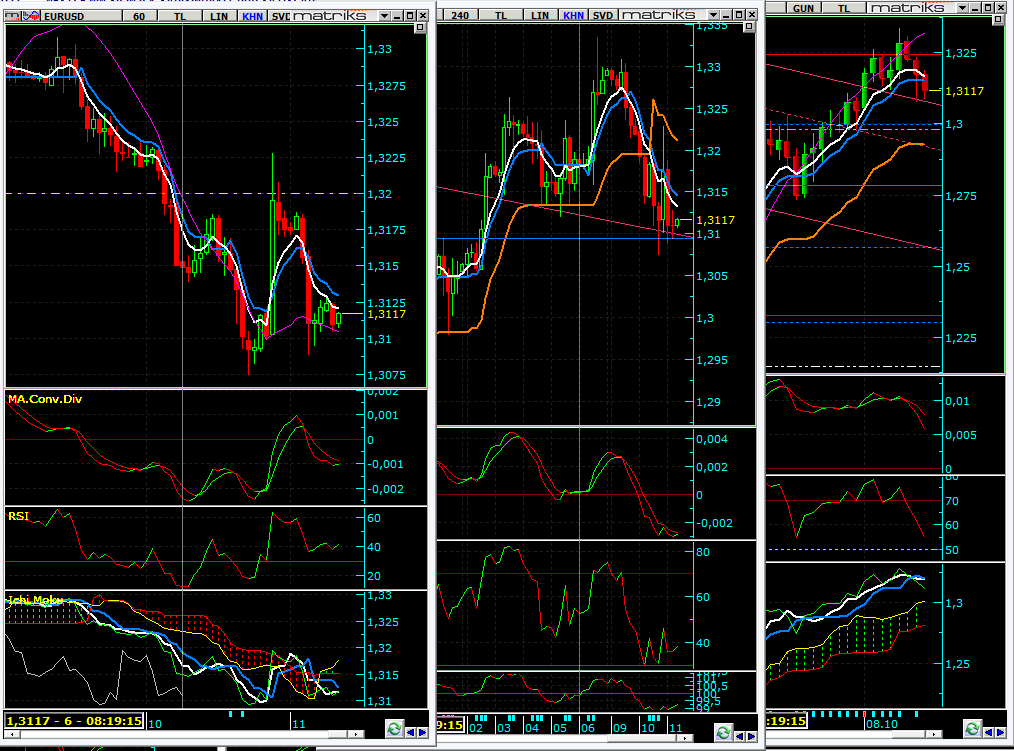The image size is (1014, 751).
Task: Click the chart icon beside EURUSD in the title bar
Action: [x=31, y=16]
